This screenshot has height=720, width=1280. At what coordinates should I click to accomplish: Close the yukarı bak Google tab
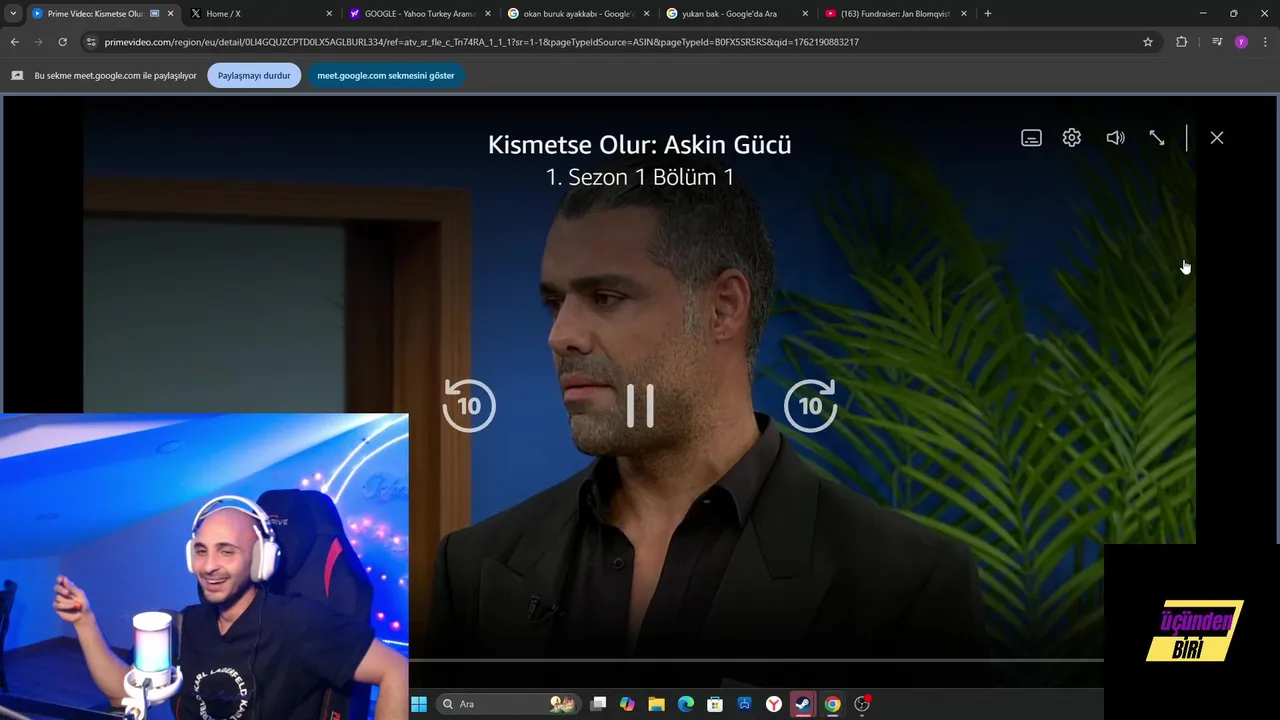coord(805,14)
